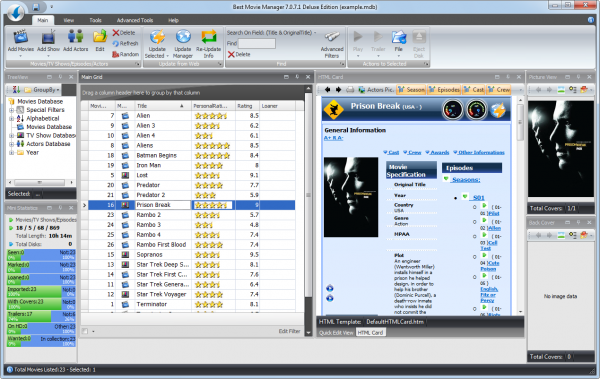Open quick access toolbar customize arrow
This screenshot has width=600, height=379.
(51, 7)
